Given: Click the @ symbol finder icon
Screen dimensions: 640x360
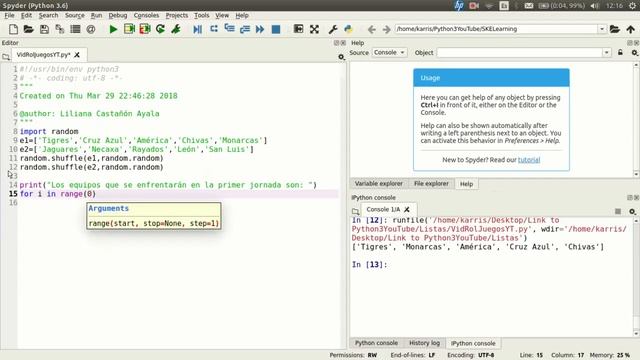Looking at the screenshot, I should tap(91, 29).
